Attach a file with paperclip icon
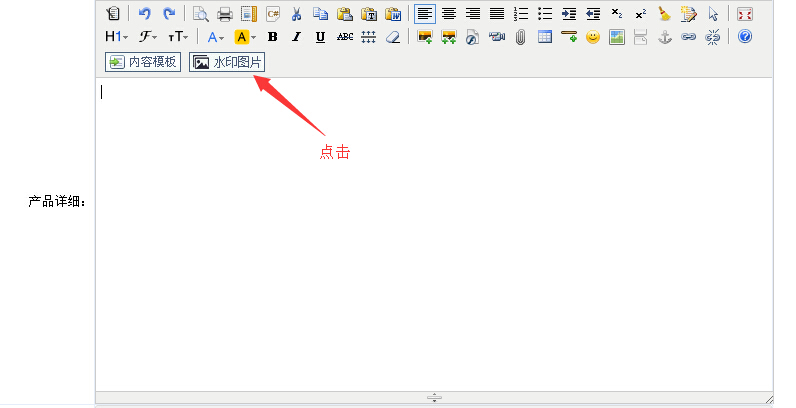 pyautogui.click(x=520, y=37)
